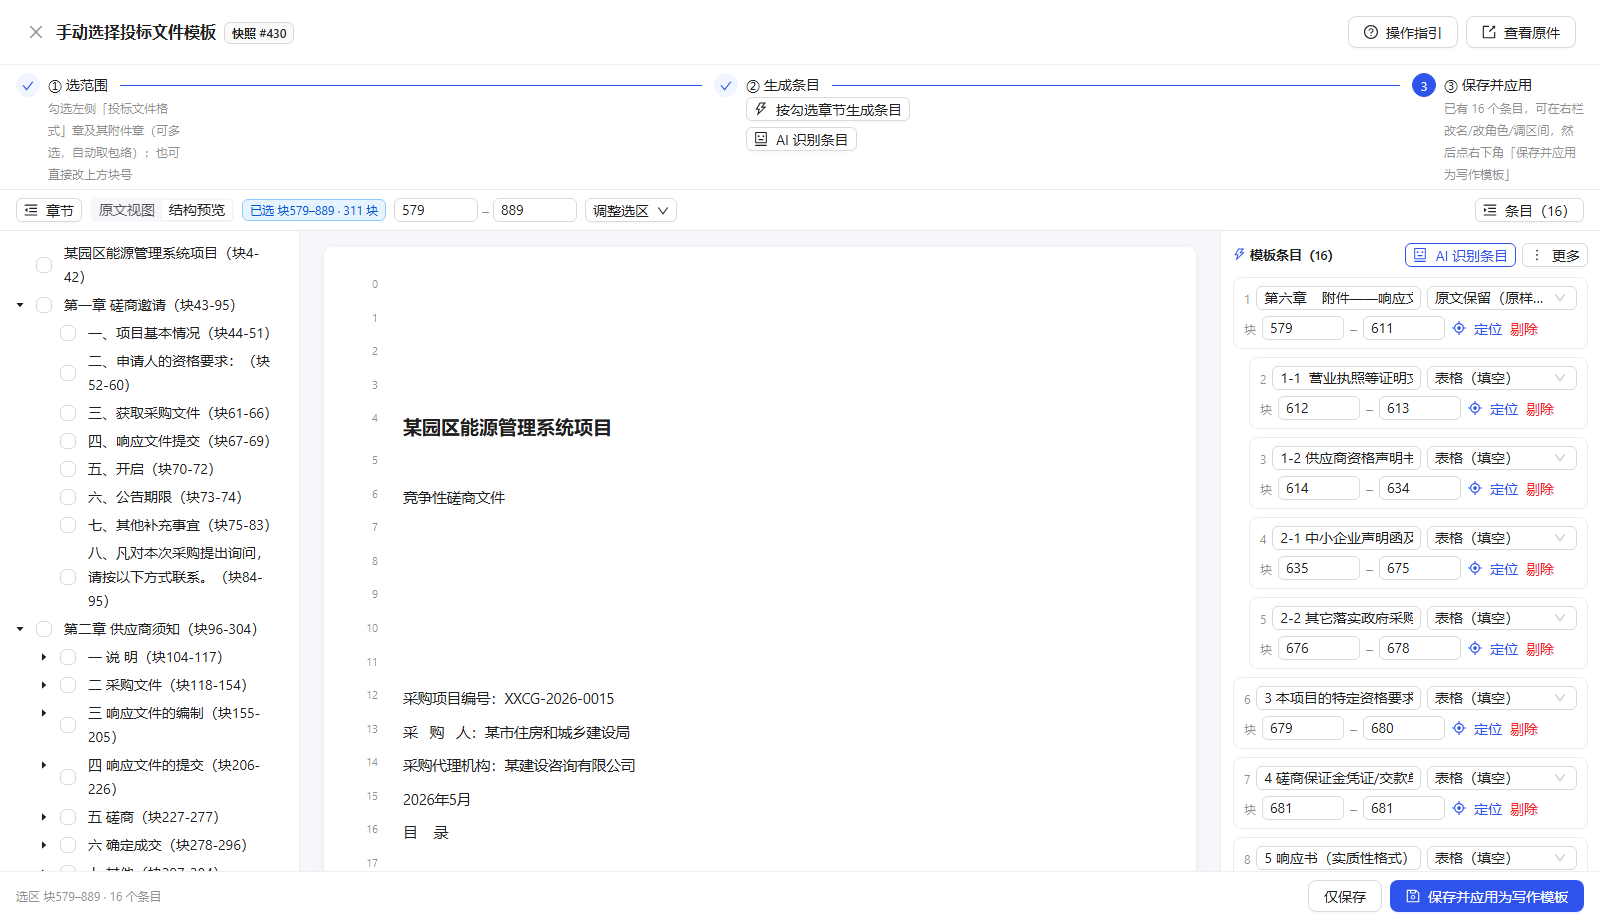Check 第一章 磋商邀请 checkbox
The image size is (1600, 920).
[x=44, y=305]
